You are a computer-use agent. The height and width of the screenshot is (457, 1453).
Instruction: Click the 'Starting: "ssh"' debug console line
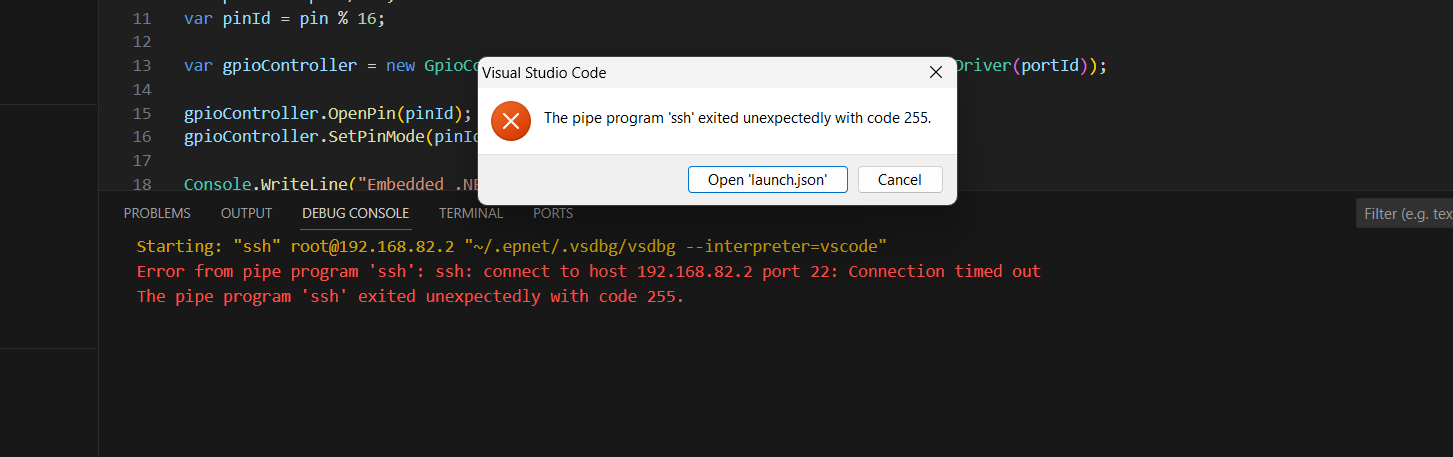512,246
